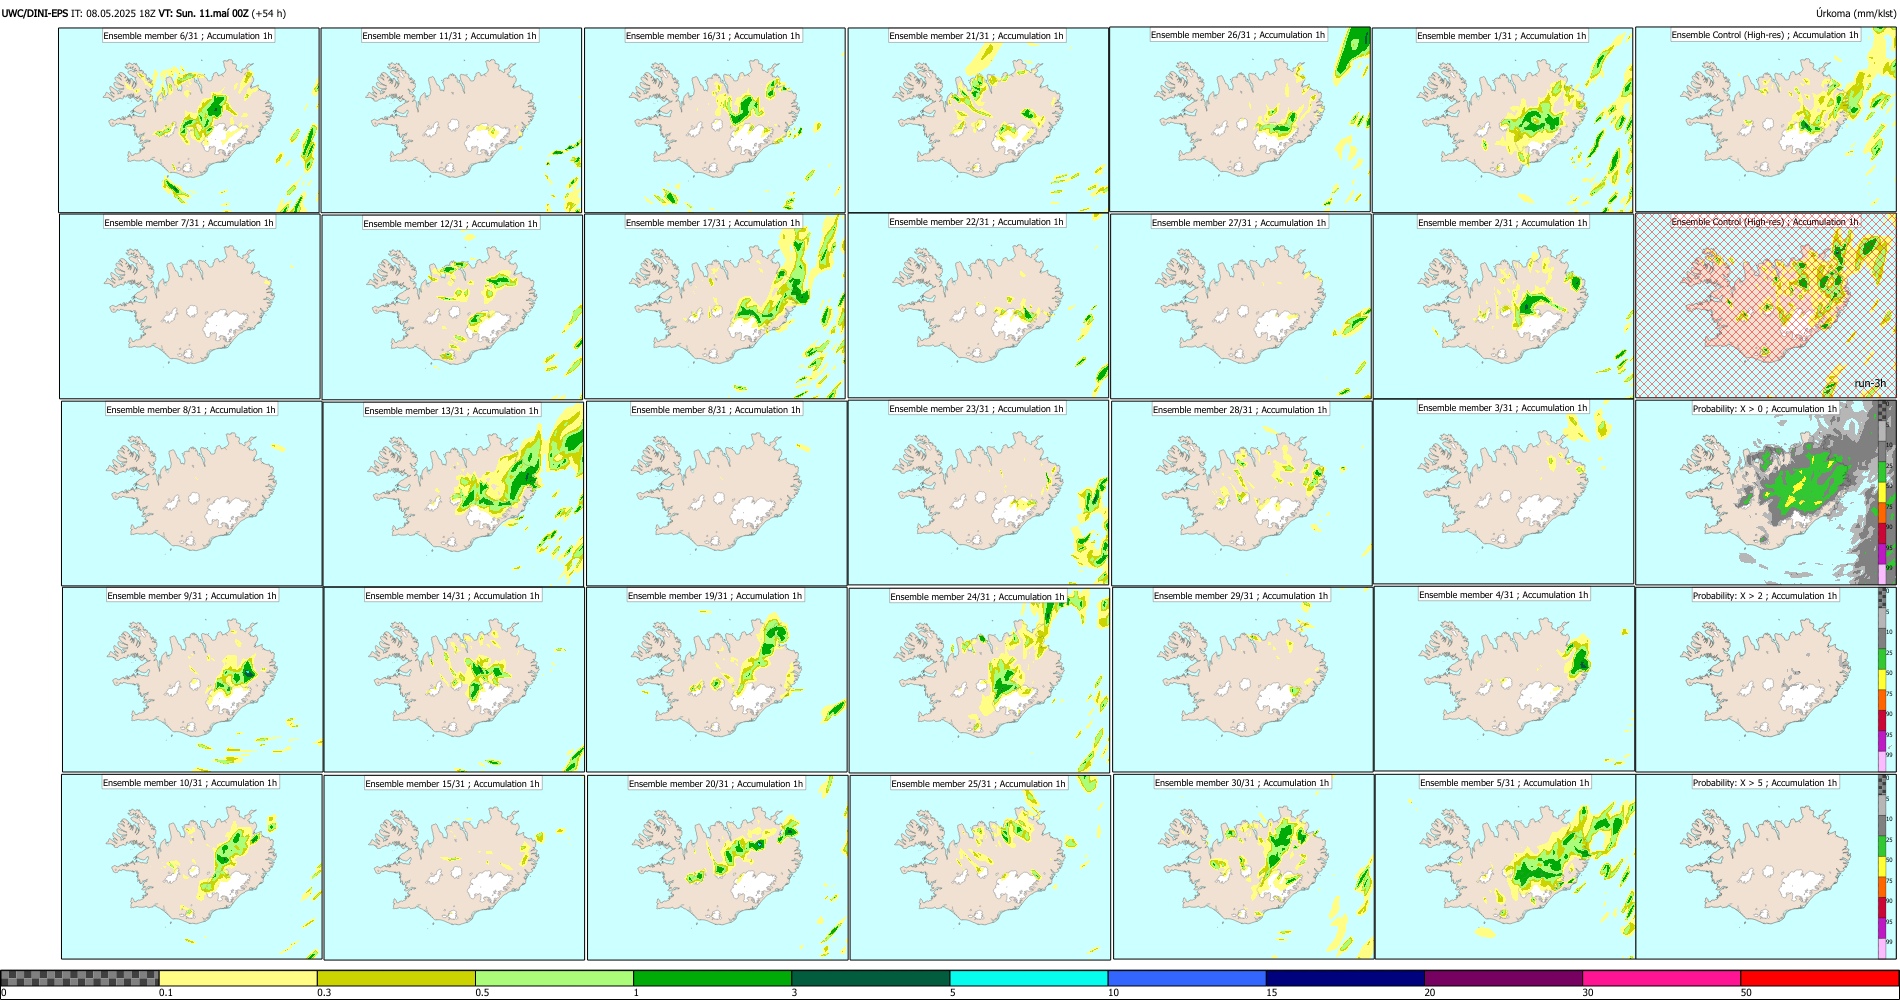1900x1000 pixels.
Task: View the Ensemble member 14/31 map
Action: click(454, 680)
